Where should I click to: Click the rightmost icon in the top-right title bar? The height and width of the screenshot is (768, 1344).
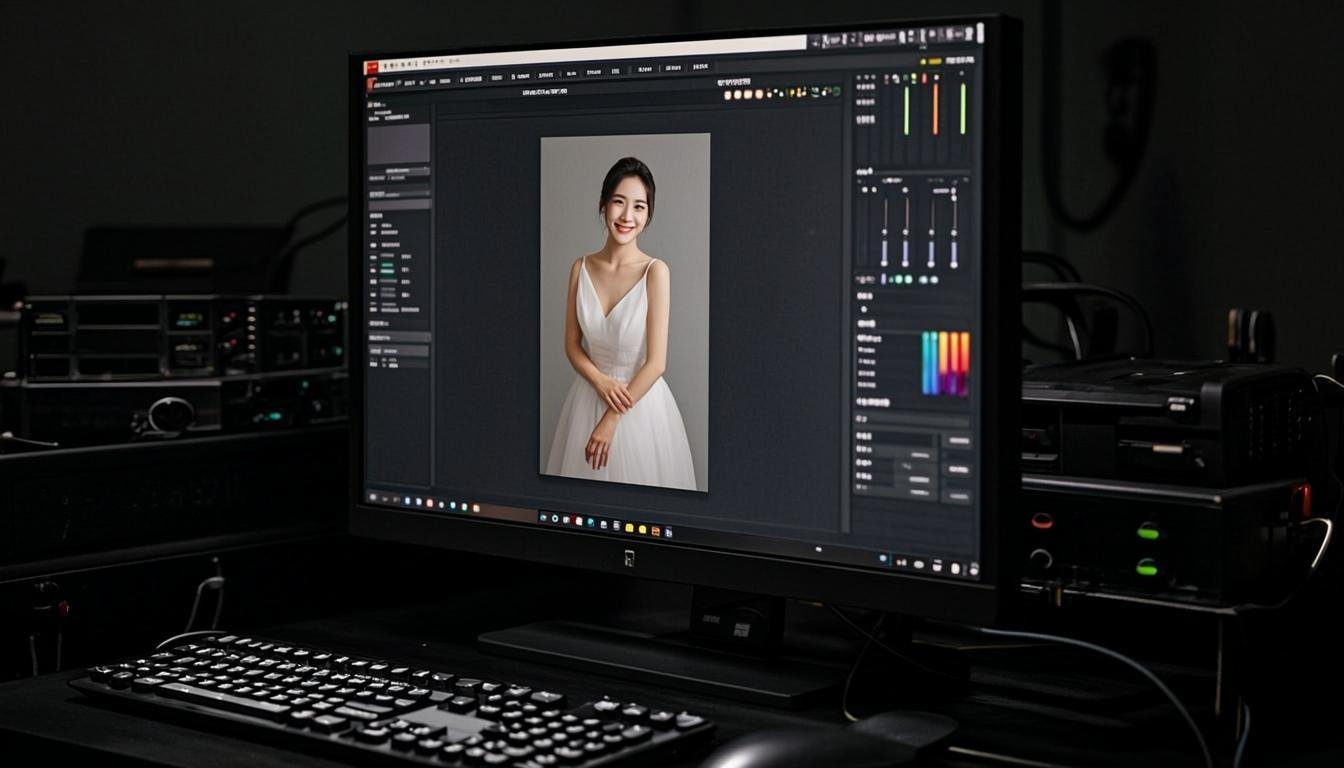coord(978,32)
